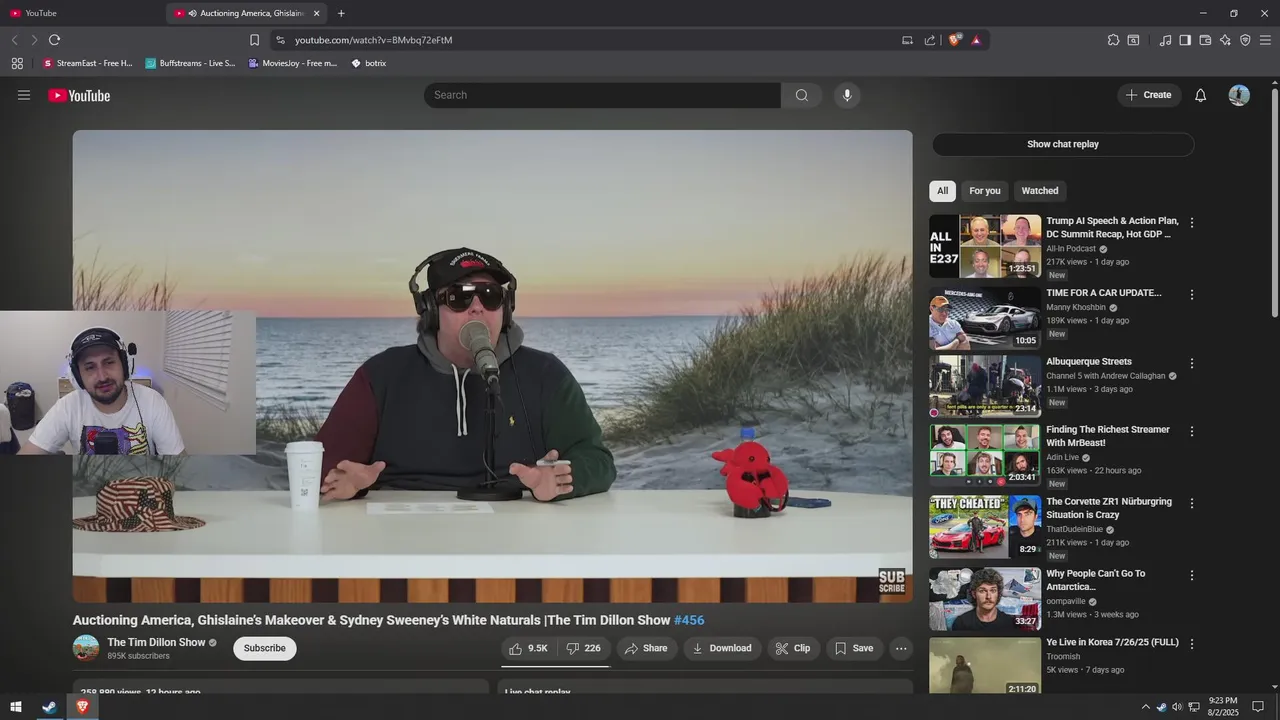Open MoviesJoy bookmark

(x=292, y=63)
